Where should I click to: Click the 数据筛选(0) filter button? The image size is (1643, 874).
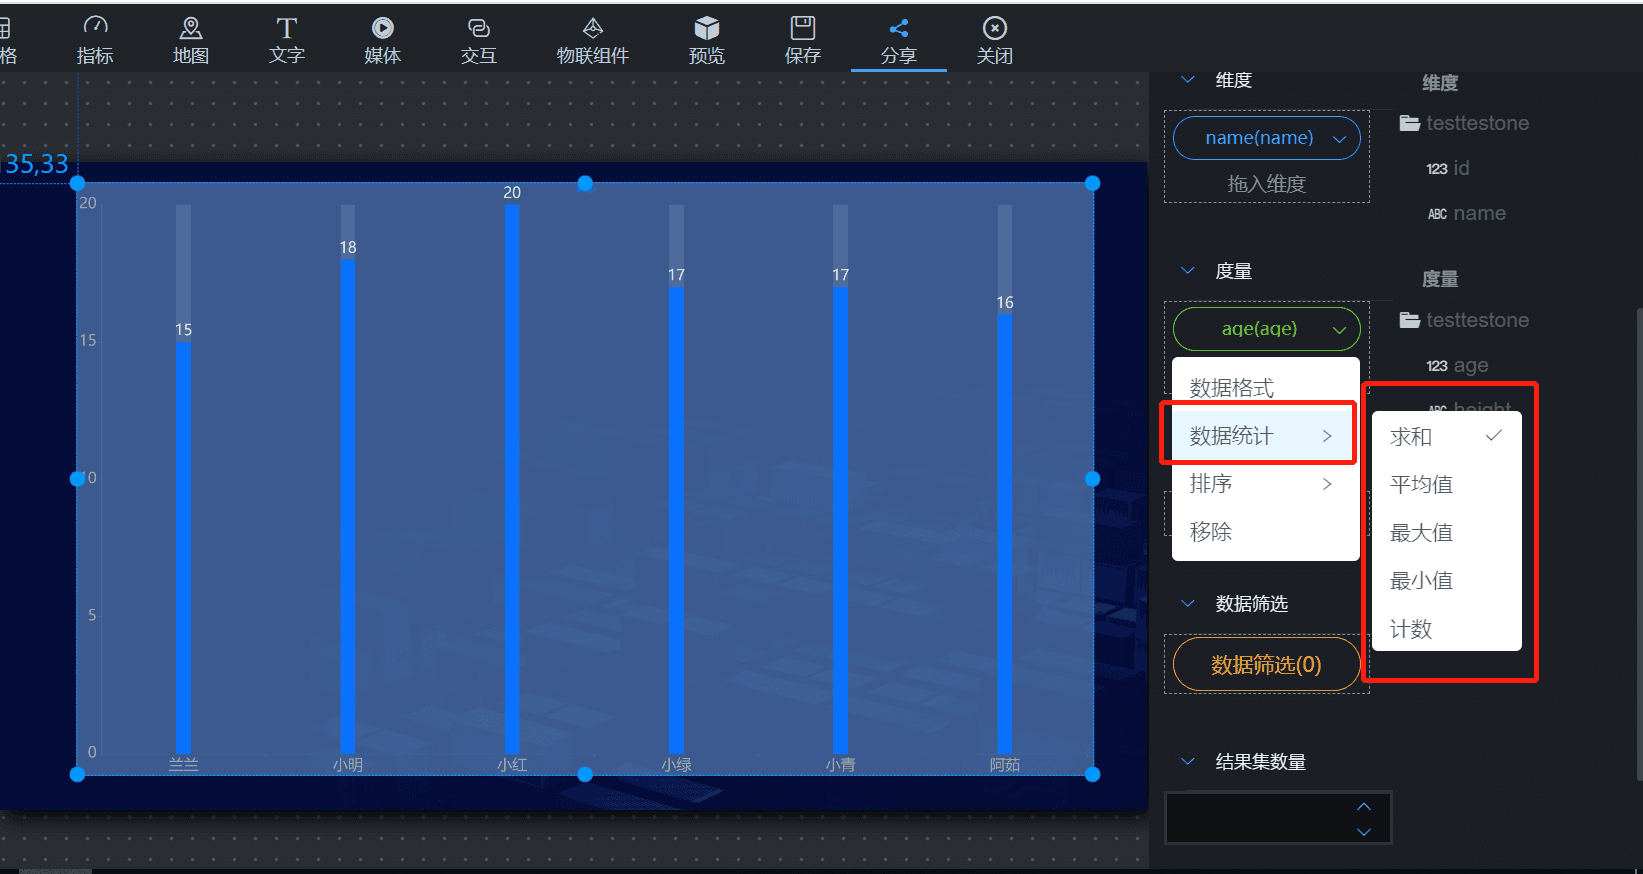click(x=1267, y=665)
